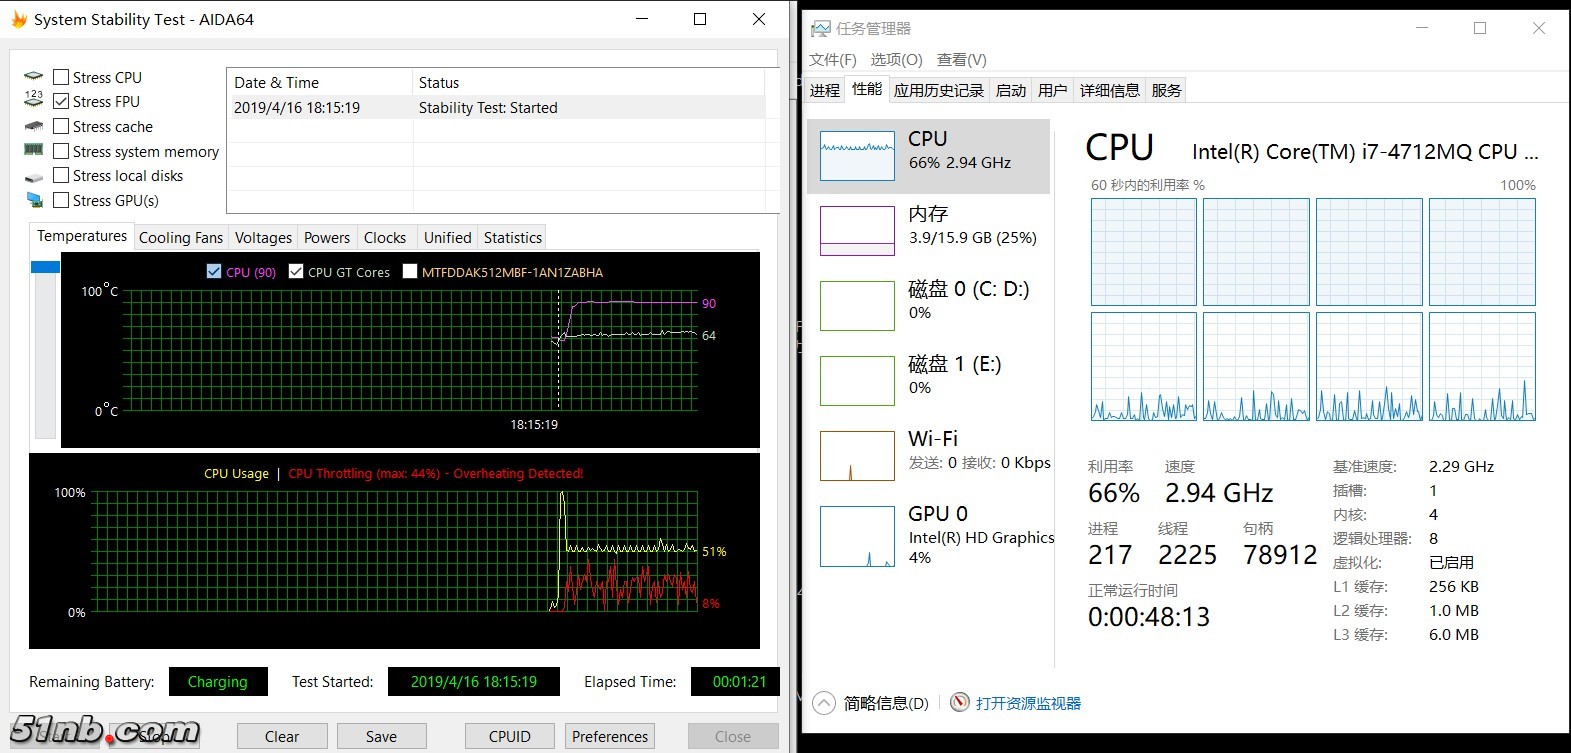This screenshot has width=1571, height=753.
Task: Open the Powers tab
Action: [x=327, y=238]
